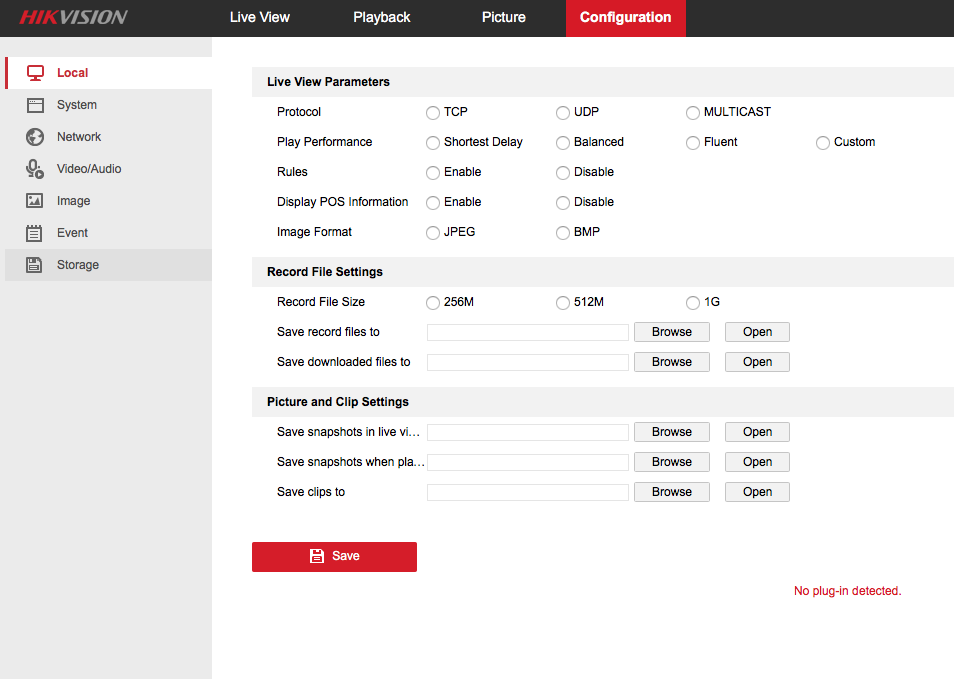Open Image settings via picture icon
Screen dimensions: 954x679
pos(35,201)
